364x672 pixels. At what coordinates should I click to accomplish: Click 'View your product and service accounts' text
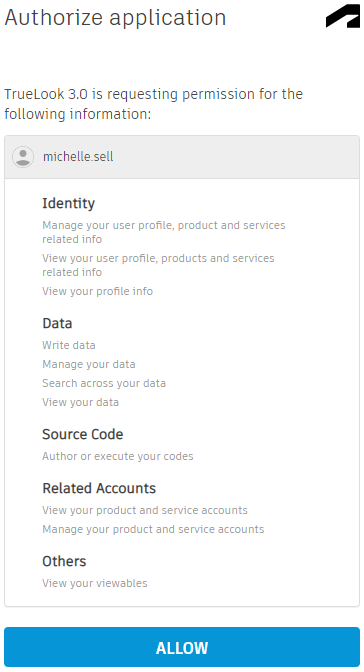point(145,510)
